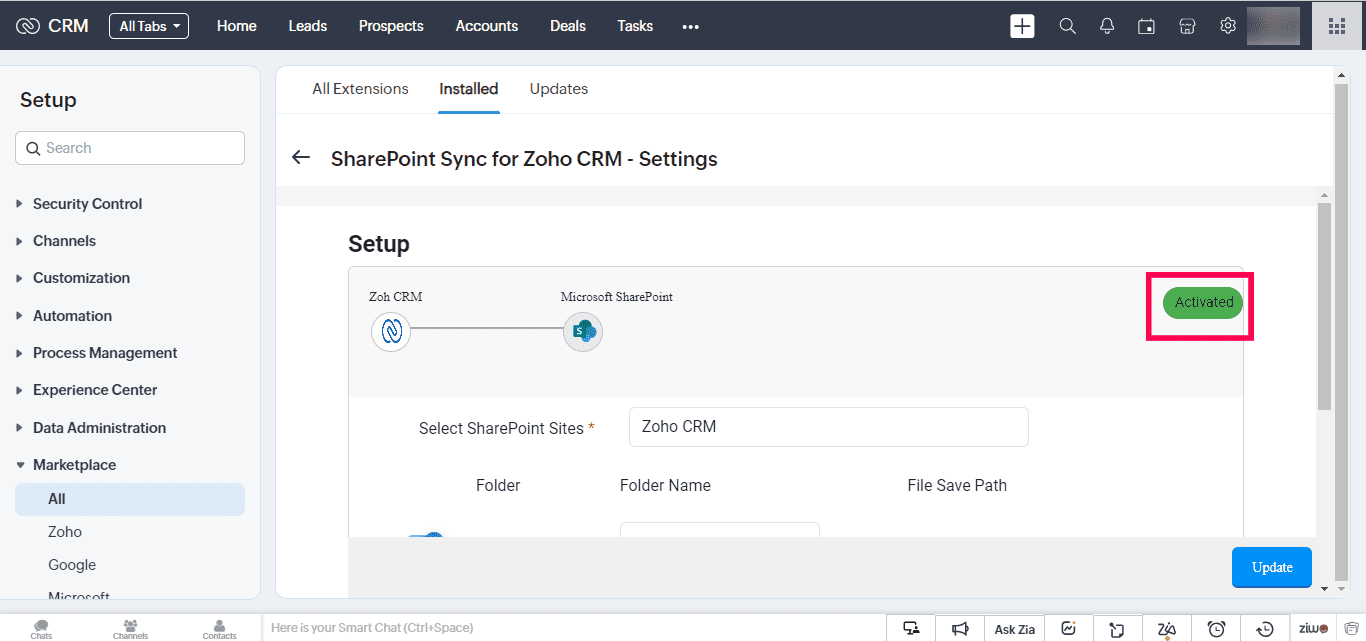The height and width of the screenshot is (641, 1366).
Task: Click the chart sparkle icon in bottom bar
Action: tap(1069, 628)
